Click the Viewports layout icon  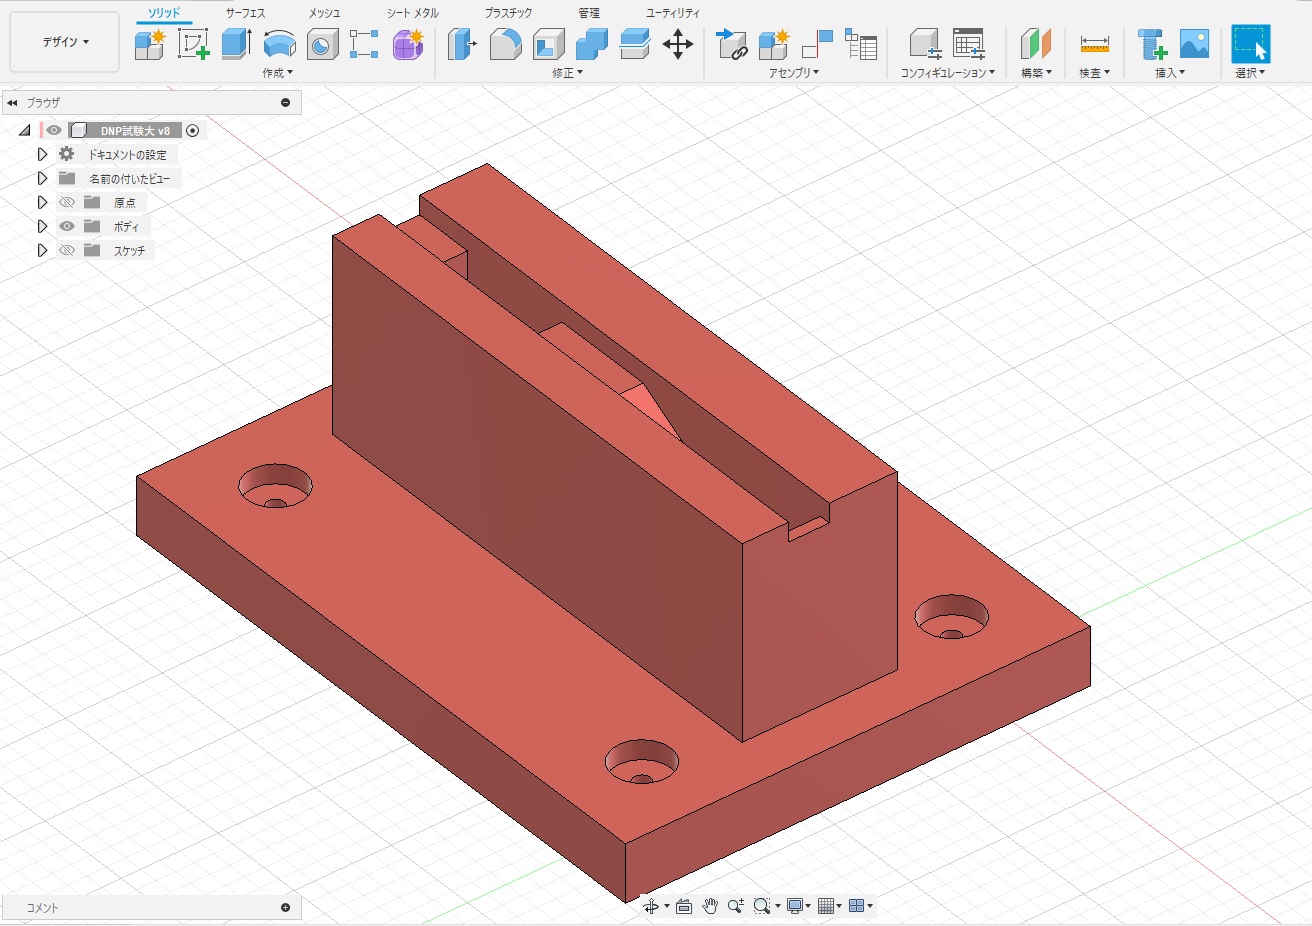[856, 906]
